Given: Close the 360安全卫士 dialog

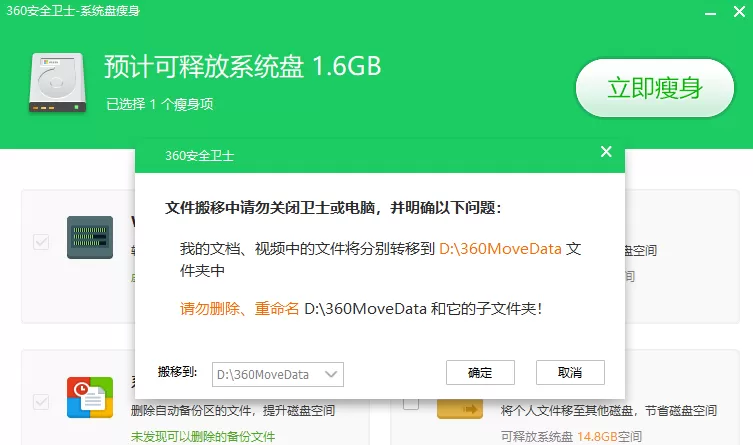Looking at the screenshot, I should pos(606,152).
